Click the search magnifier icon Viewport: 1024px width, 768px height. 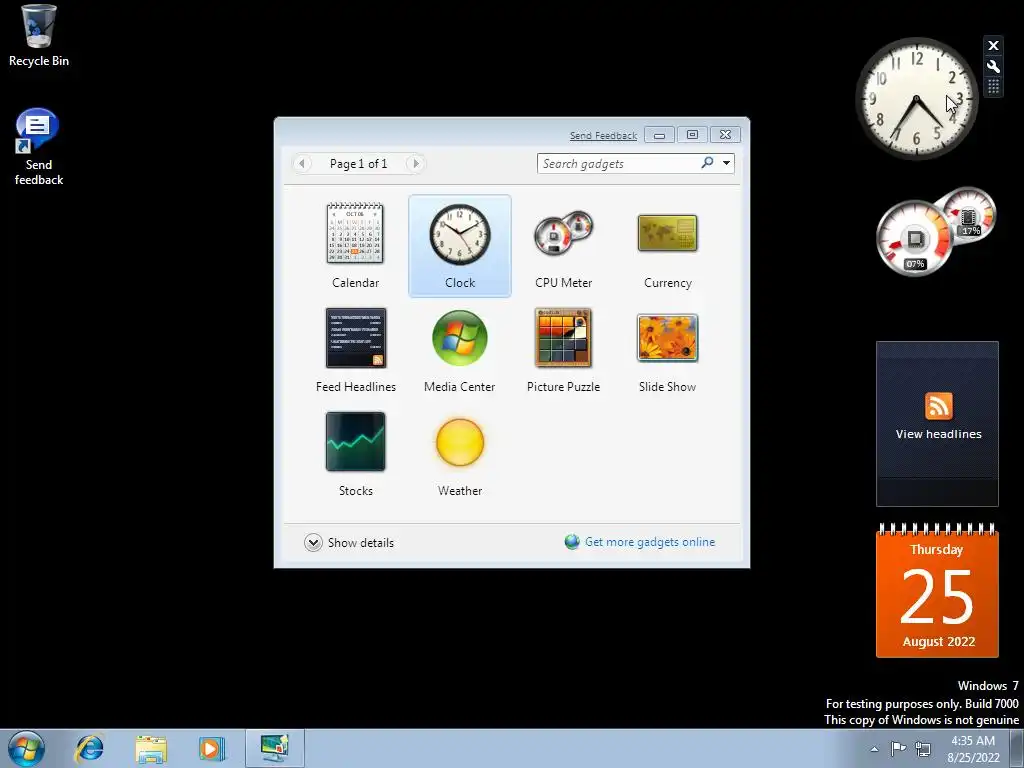point(707,163)
